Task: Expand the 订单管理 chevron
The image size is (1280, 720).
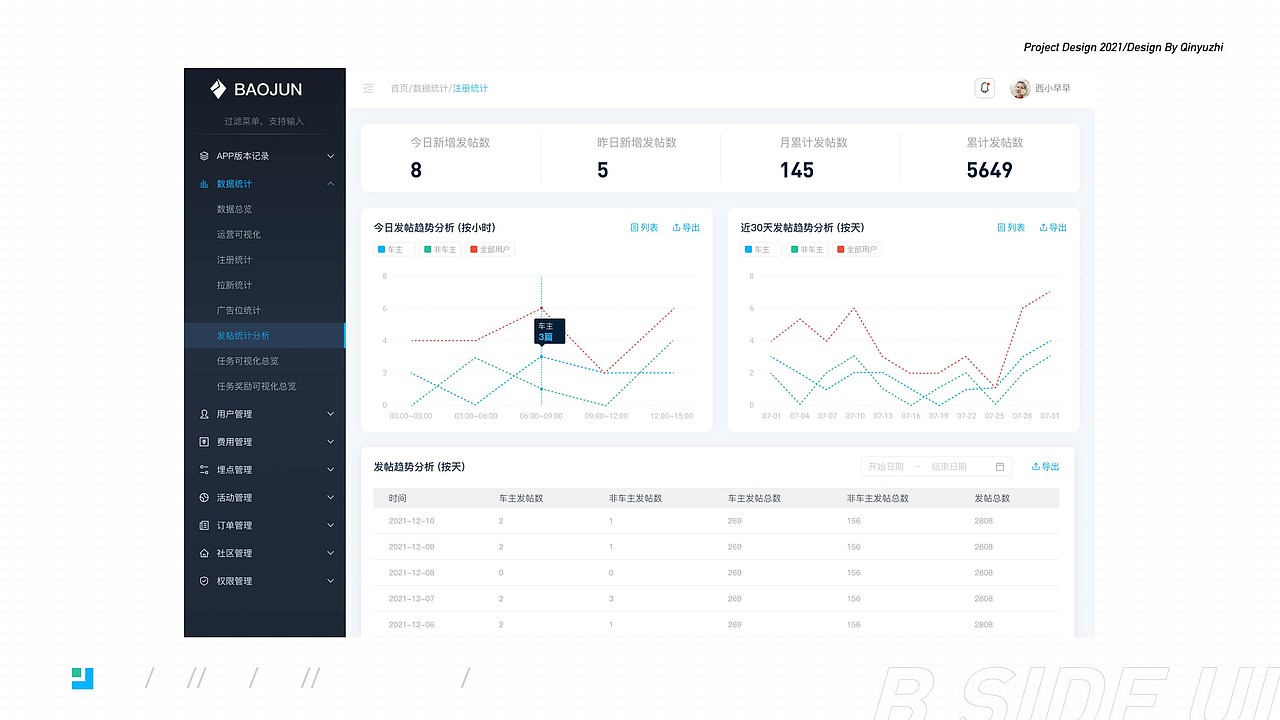Action: pyautogui.click(x=330, y=525)
